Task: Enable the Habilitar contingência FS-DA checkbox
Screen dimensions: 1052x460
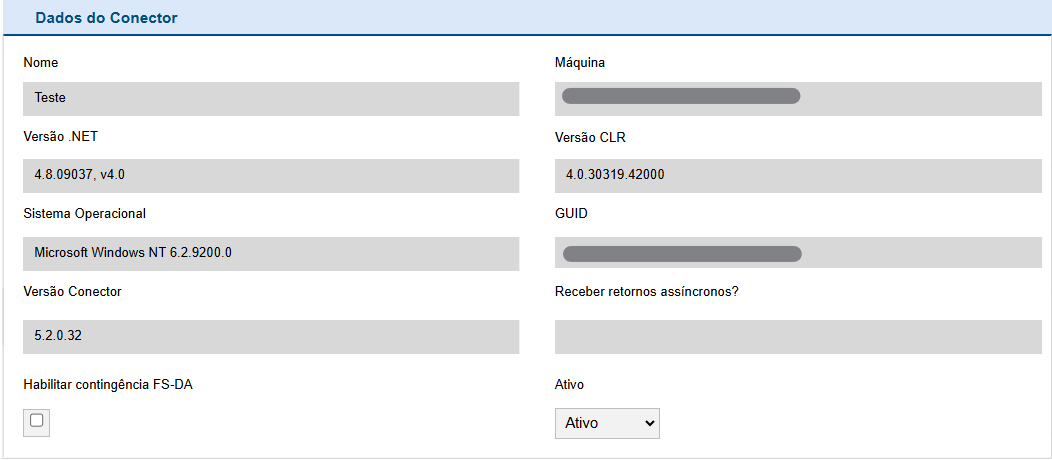Action: pos(36,421)
